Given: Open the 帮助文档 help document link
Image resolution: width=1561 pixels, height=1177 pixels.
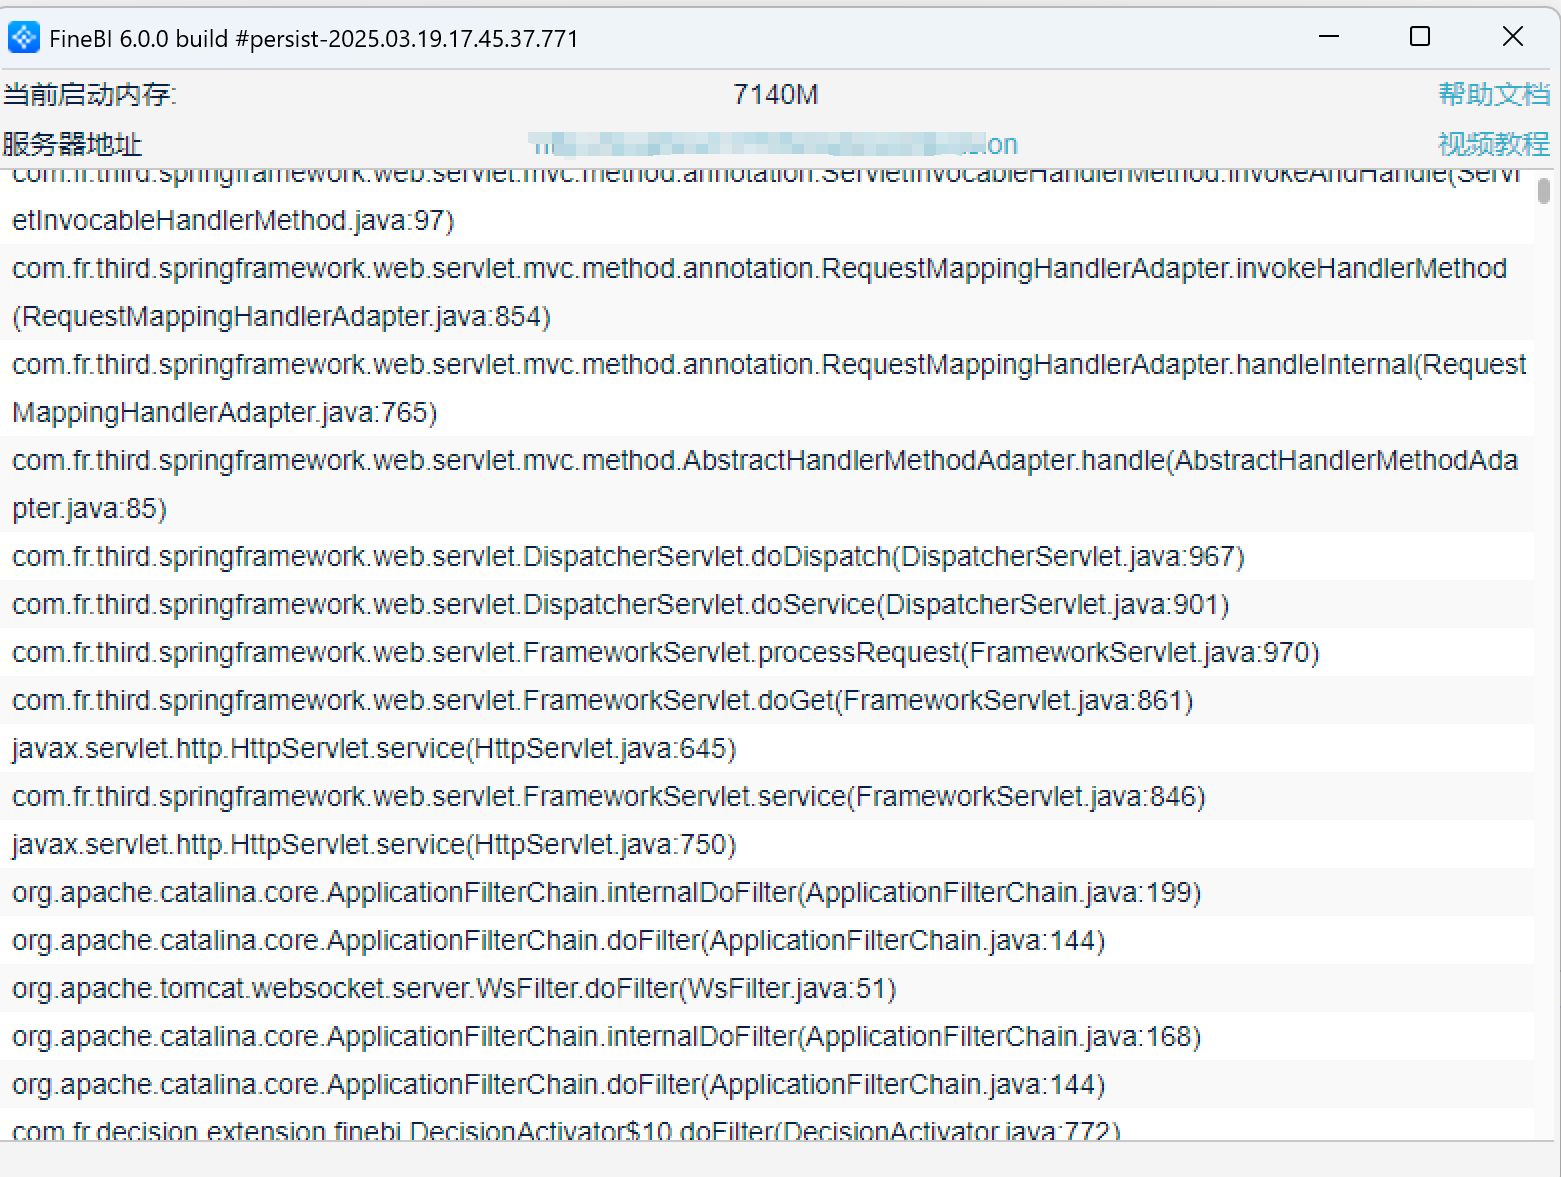Looking at the screenshot, I should click(x=1493, y=94).
